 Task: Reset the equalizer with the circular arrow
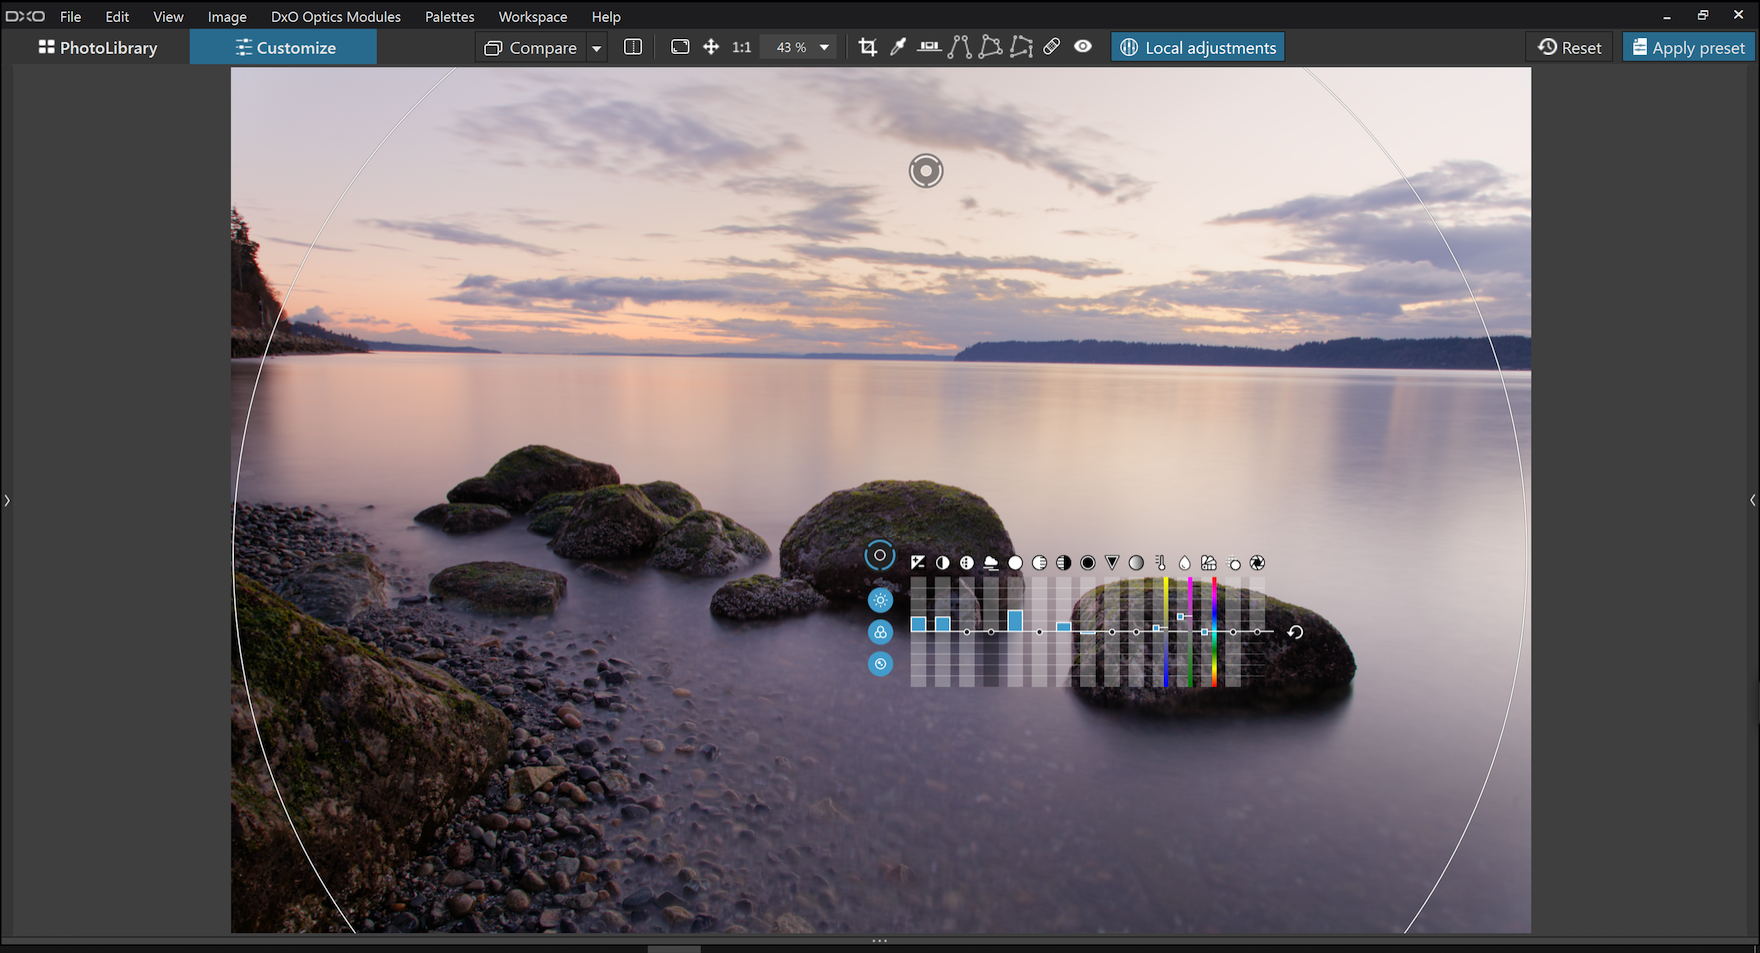(x=1295, y=632)
